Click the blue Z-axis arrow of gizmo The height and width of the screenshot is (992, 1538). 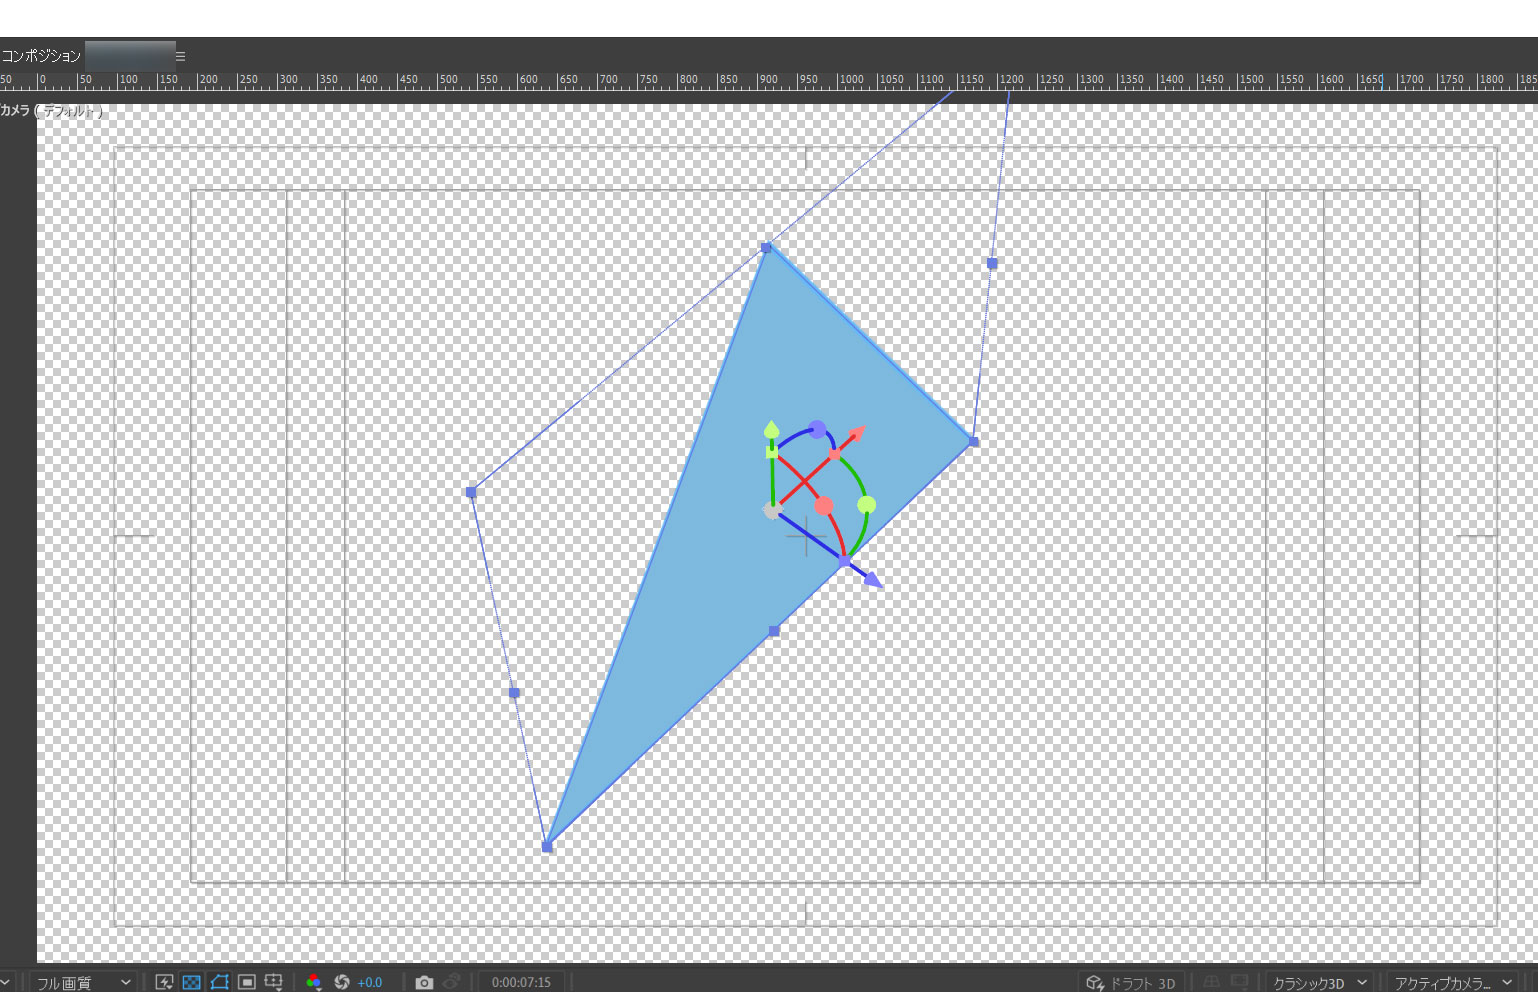tap(872, 579)
